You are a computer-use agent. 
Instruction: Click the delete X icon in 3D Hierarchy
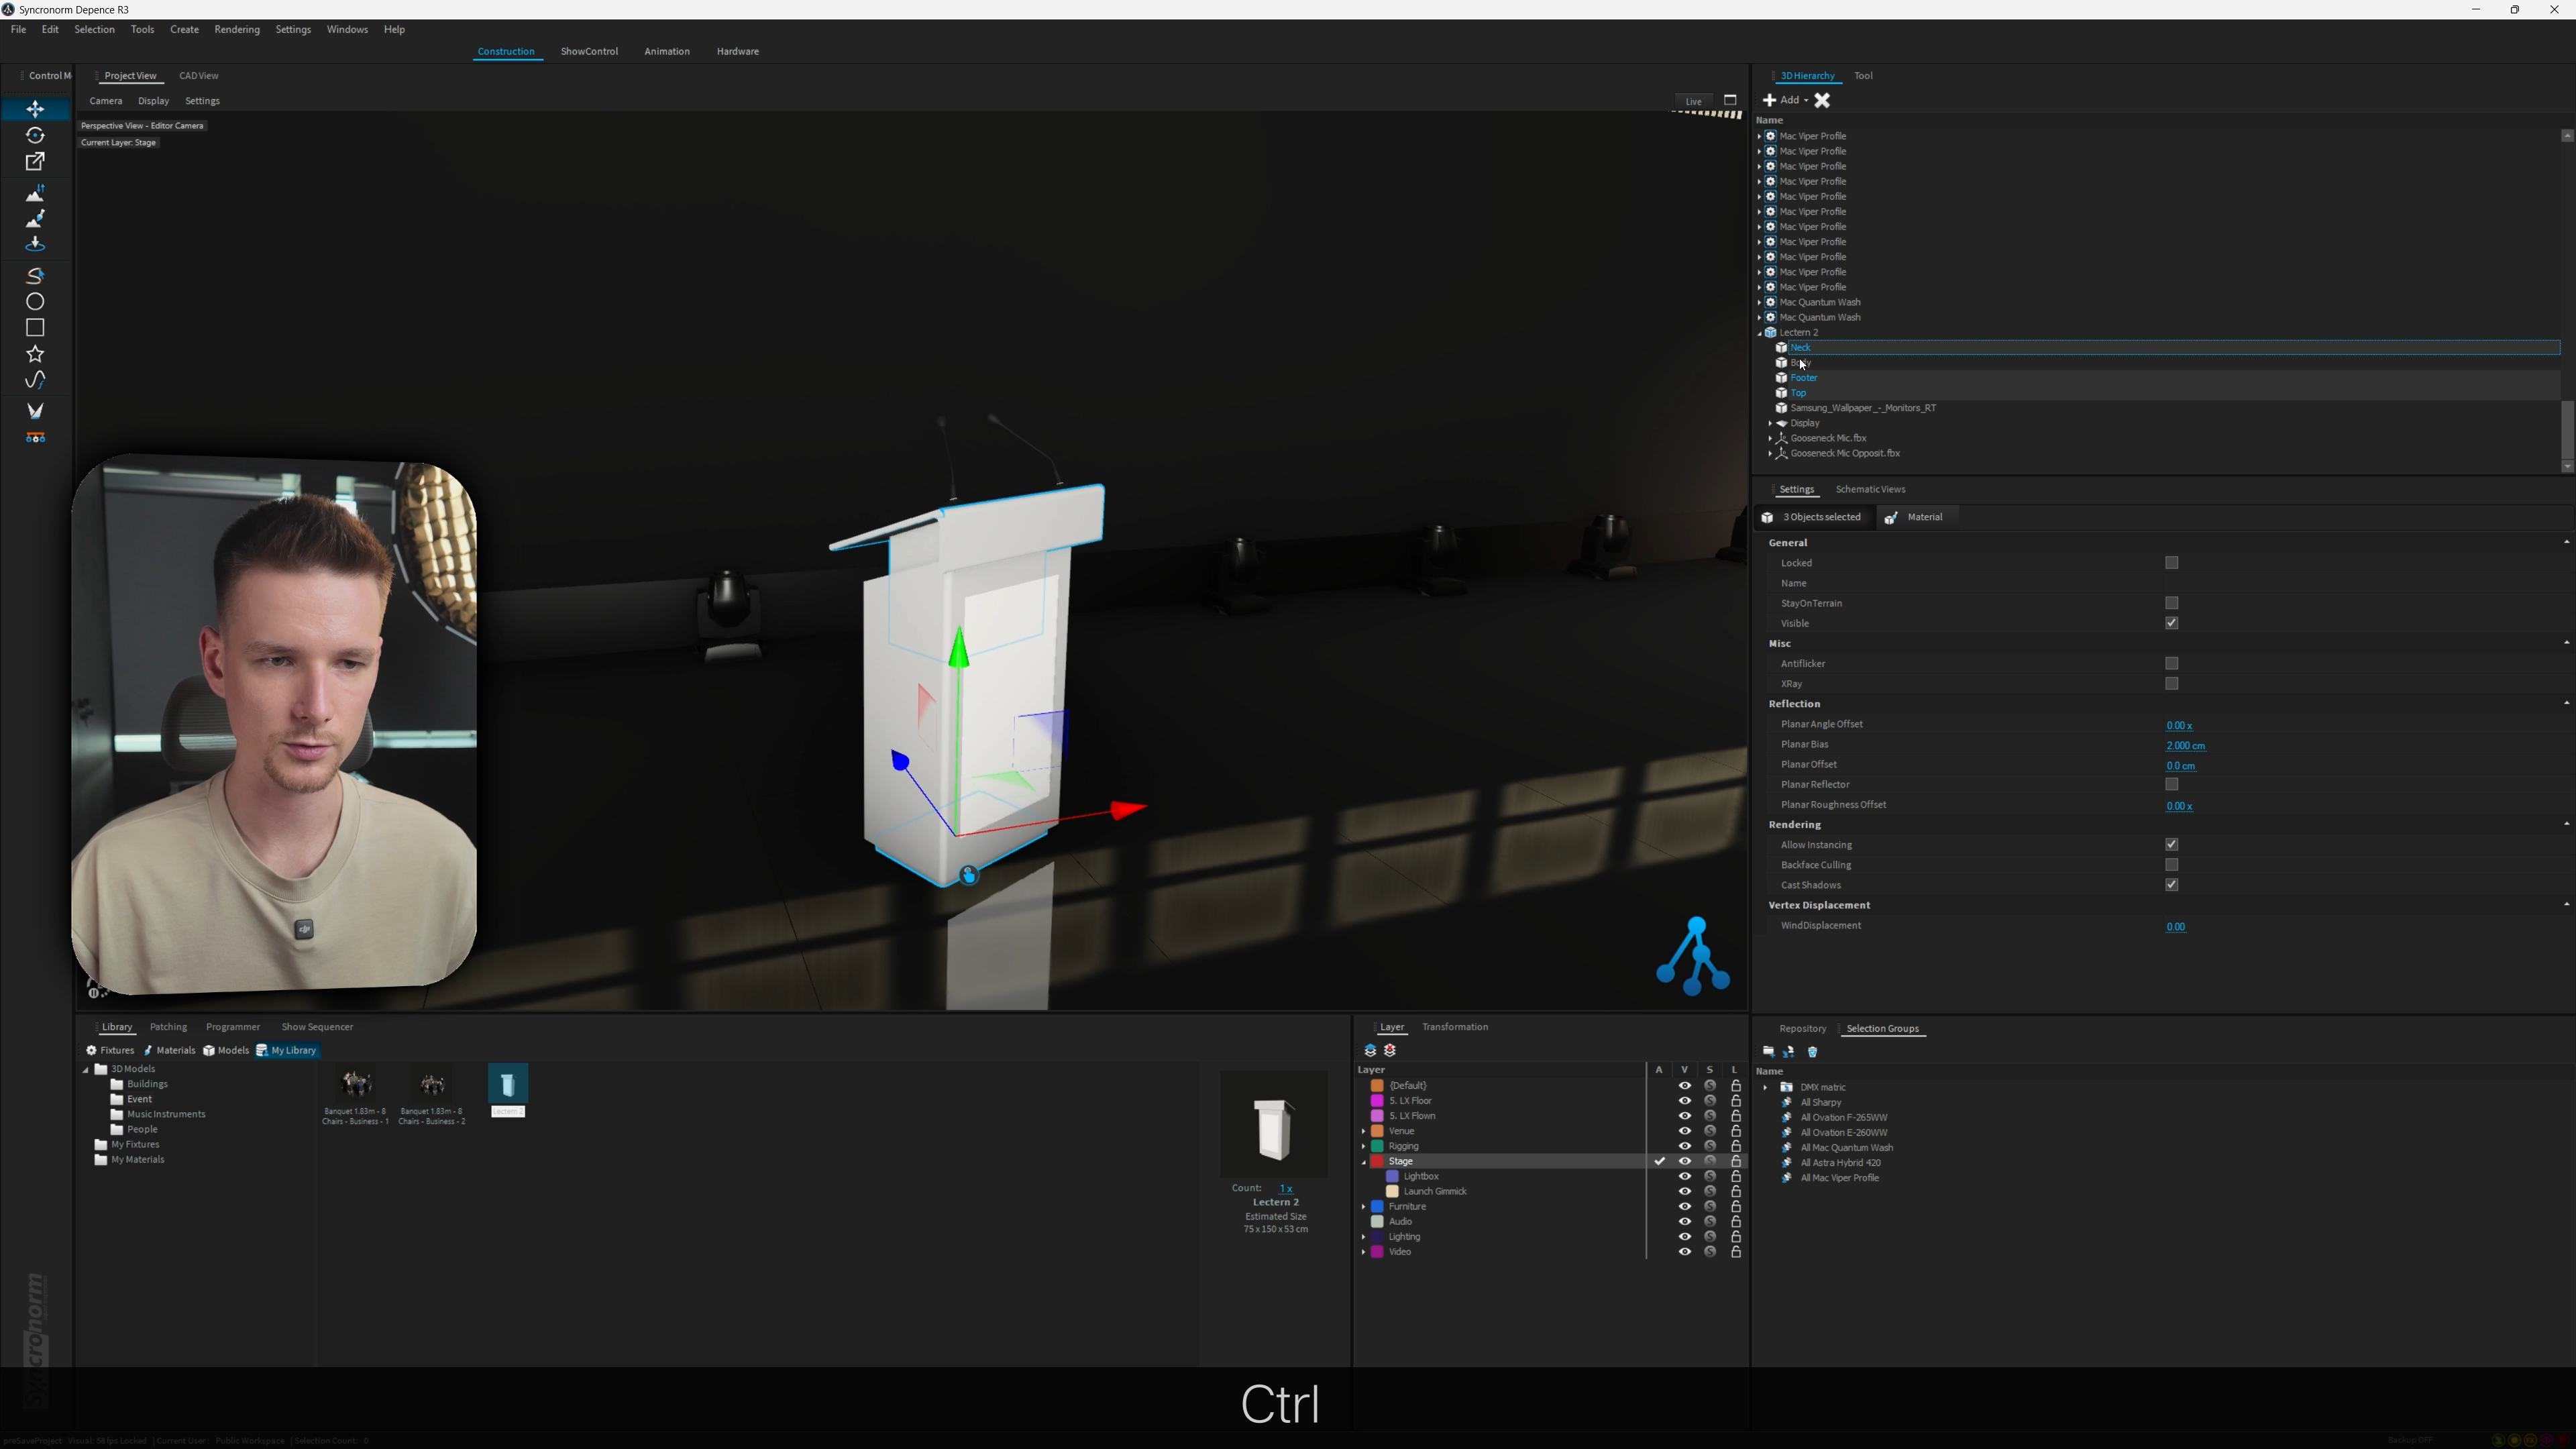tap(1822, 100)
